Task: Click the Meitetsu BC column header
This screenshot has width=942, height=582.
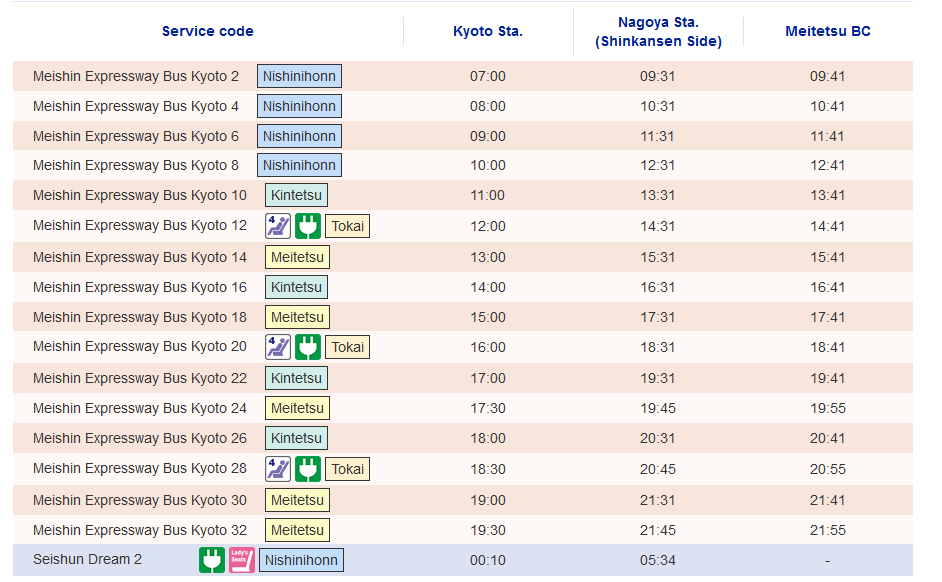Action: pos(828,31)
